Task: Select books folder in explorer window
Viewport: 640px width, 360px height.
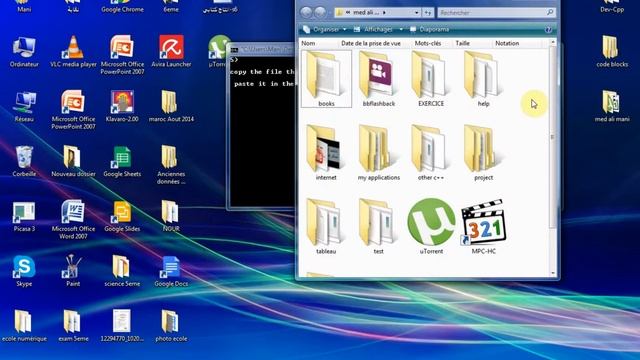Action: [326, 79]
